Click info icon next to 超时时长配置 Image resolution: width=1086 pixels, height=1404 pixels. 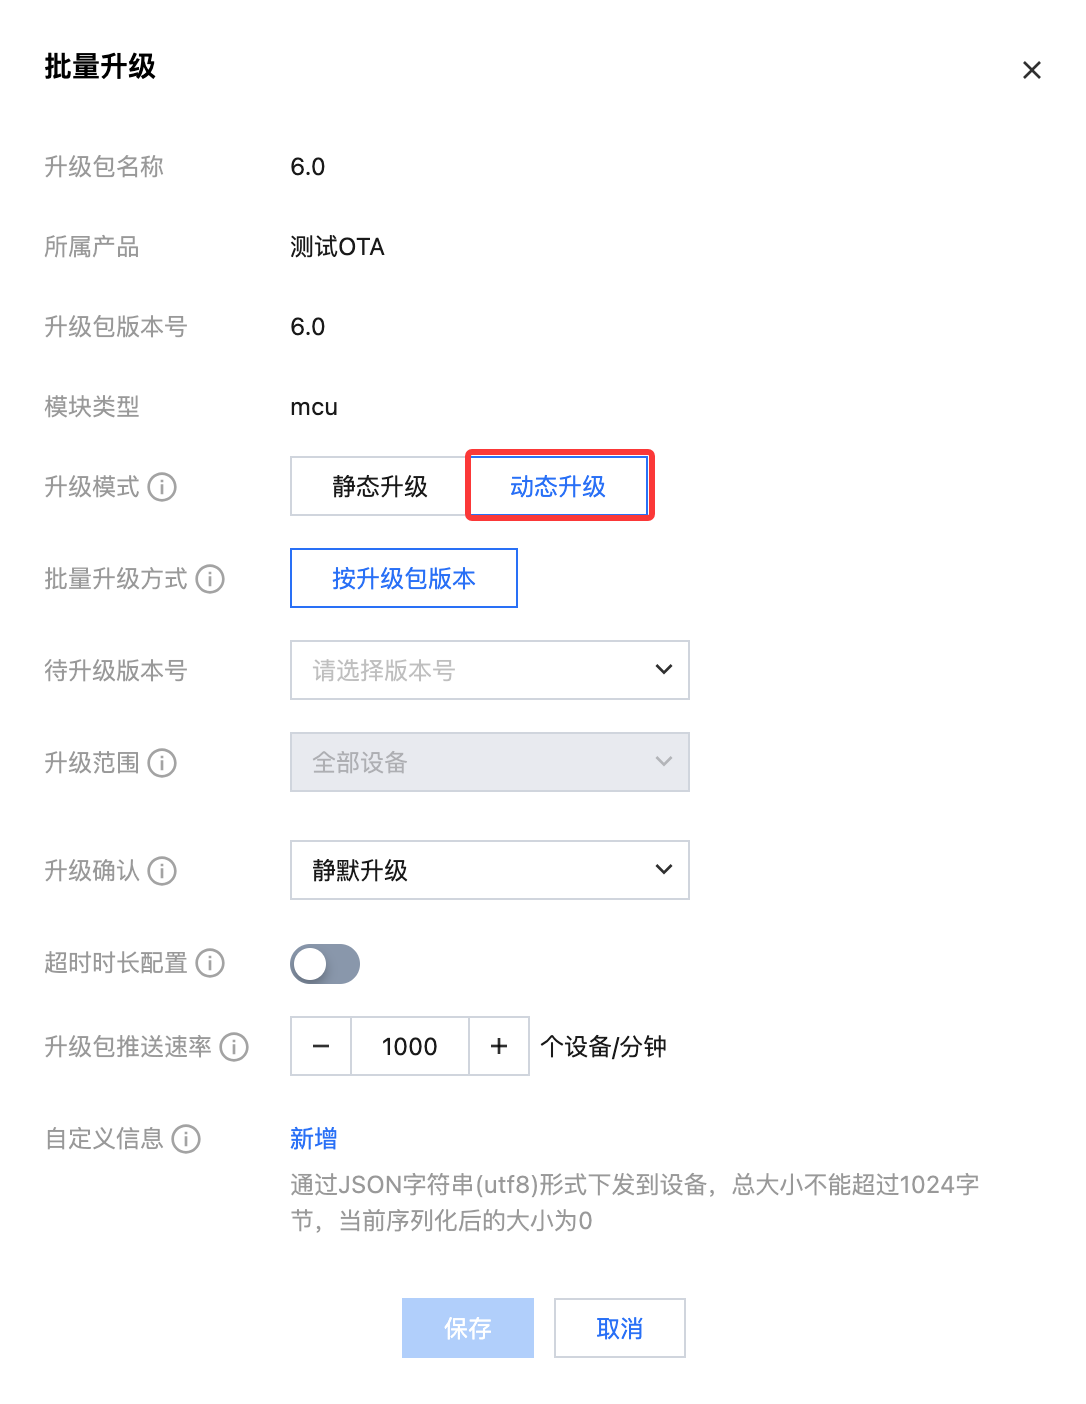(x=210, y=963)
